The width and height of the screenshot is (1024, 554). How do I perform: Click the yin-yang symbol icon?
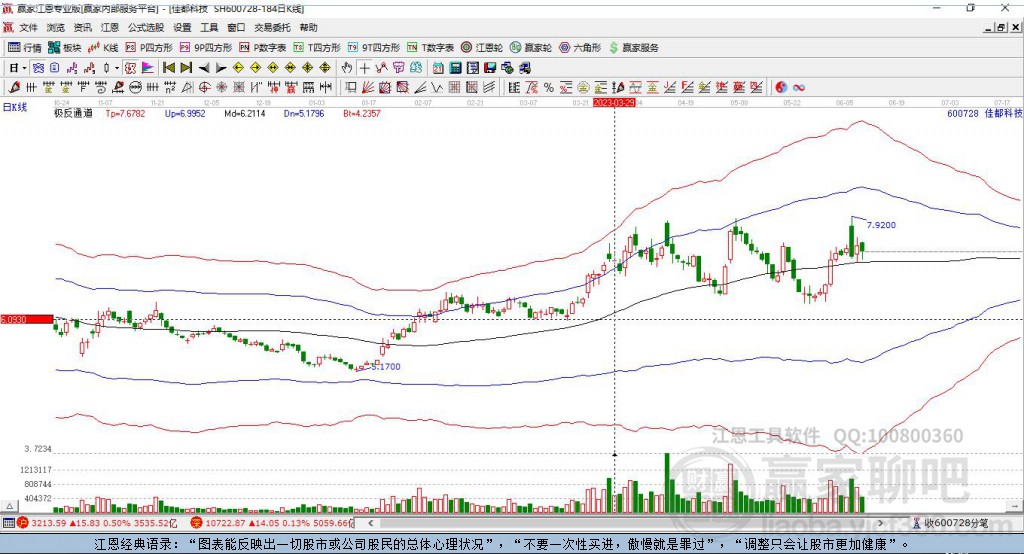781,88
